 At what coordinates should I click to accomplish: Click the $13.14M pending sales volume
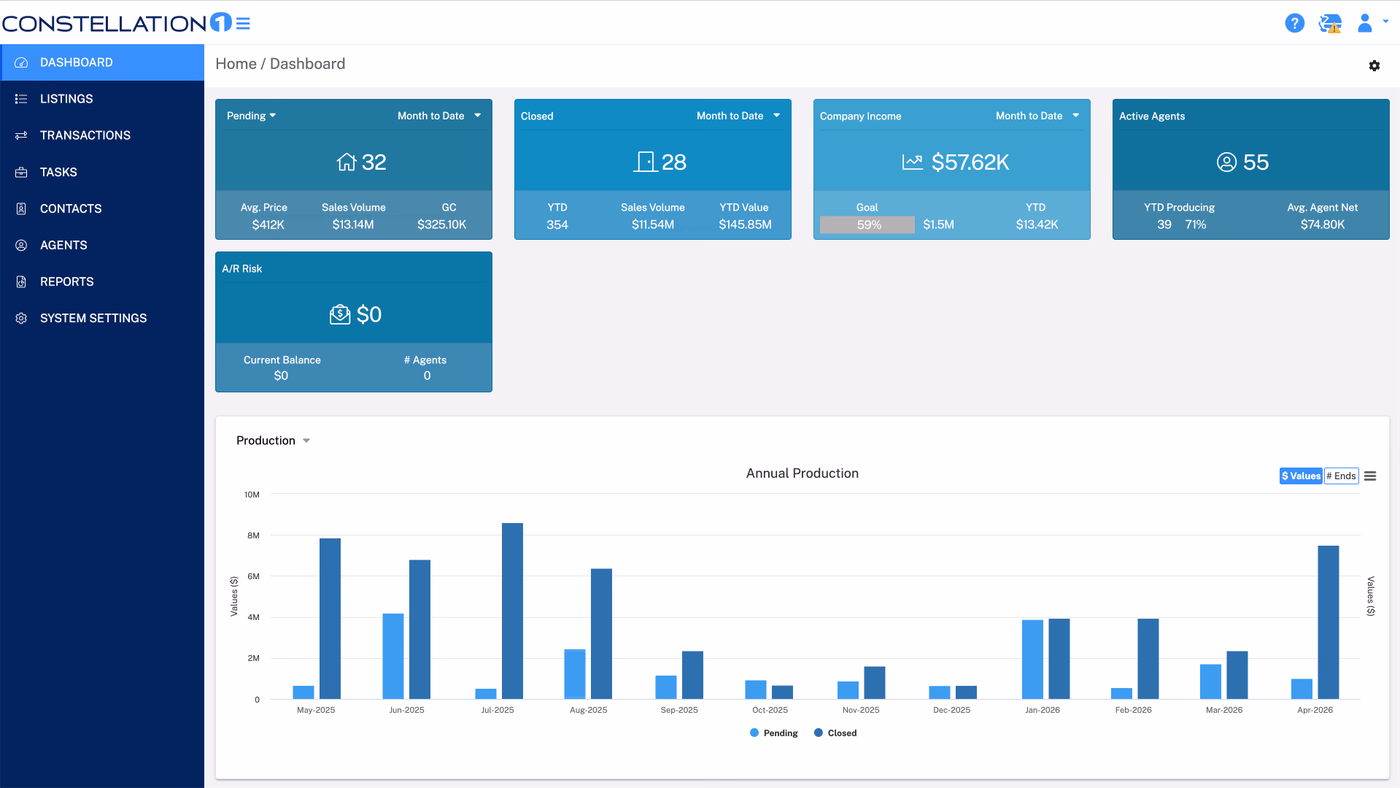353,225
